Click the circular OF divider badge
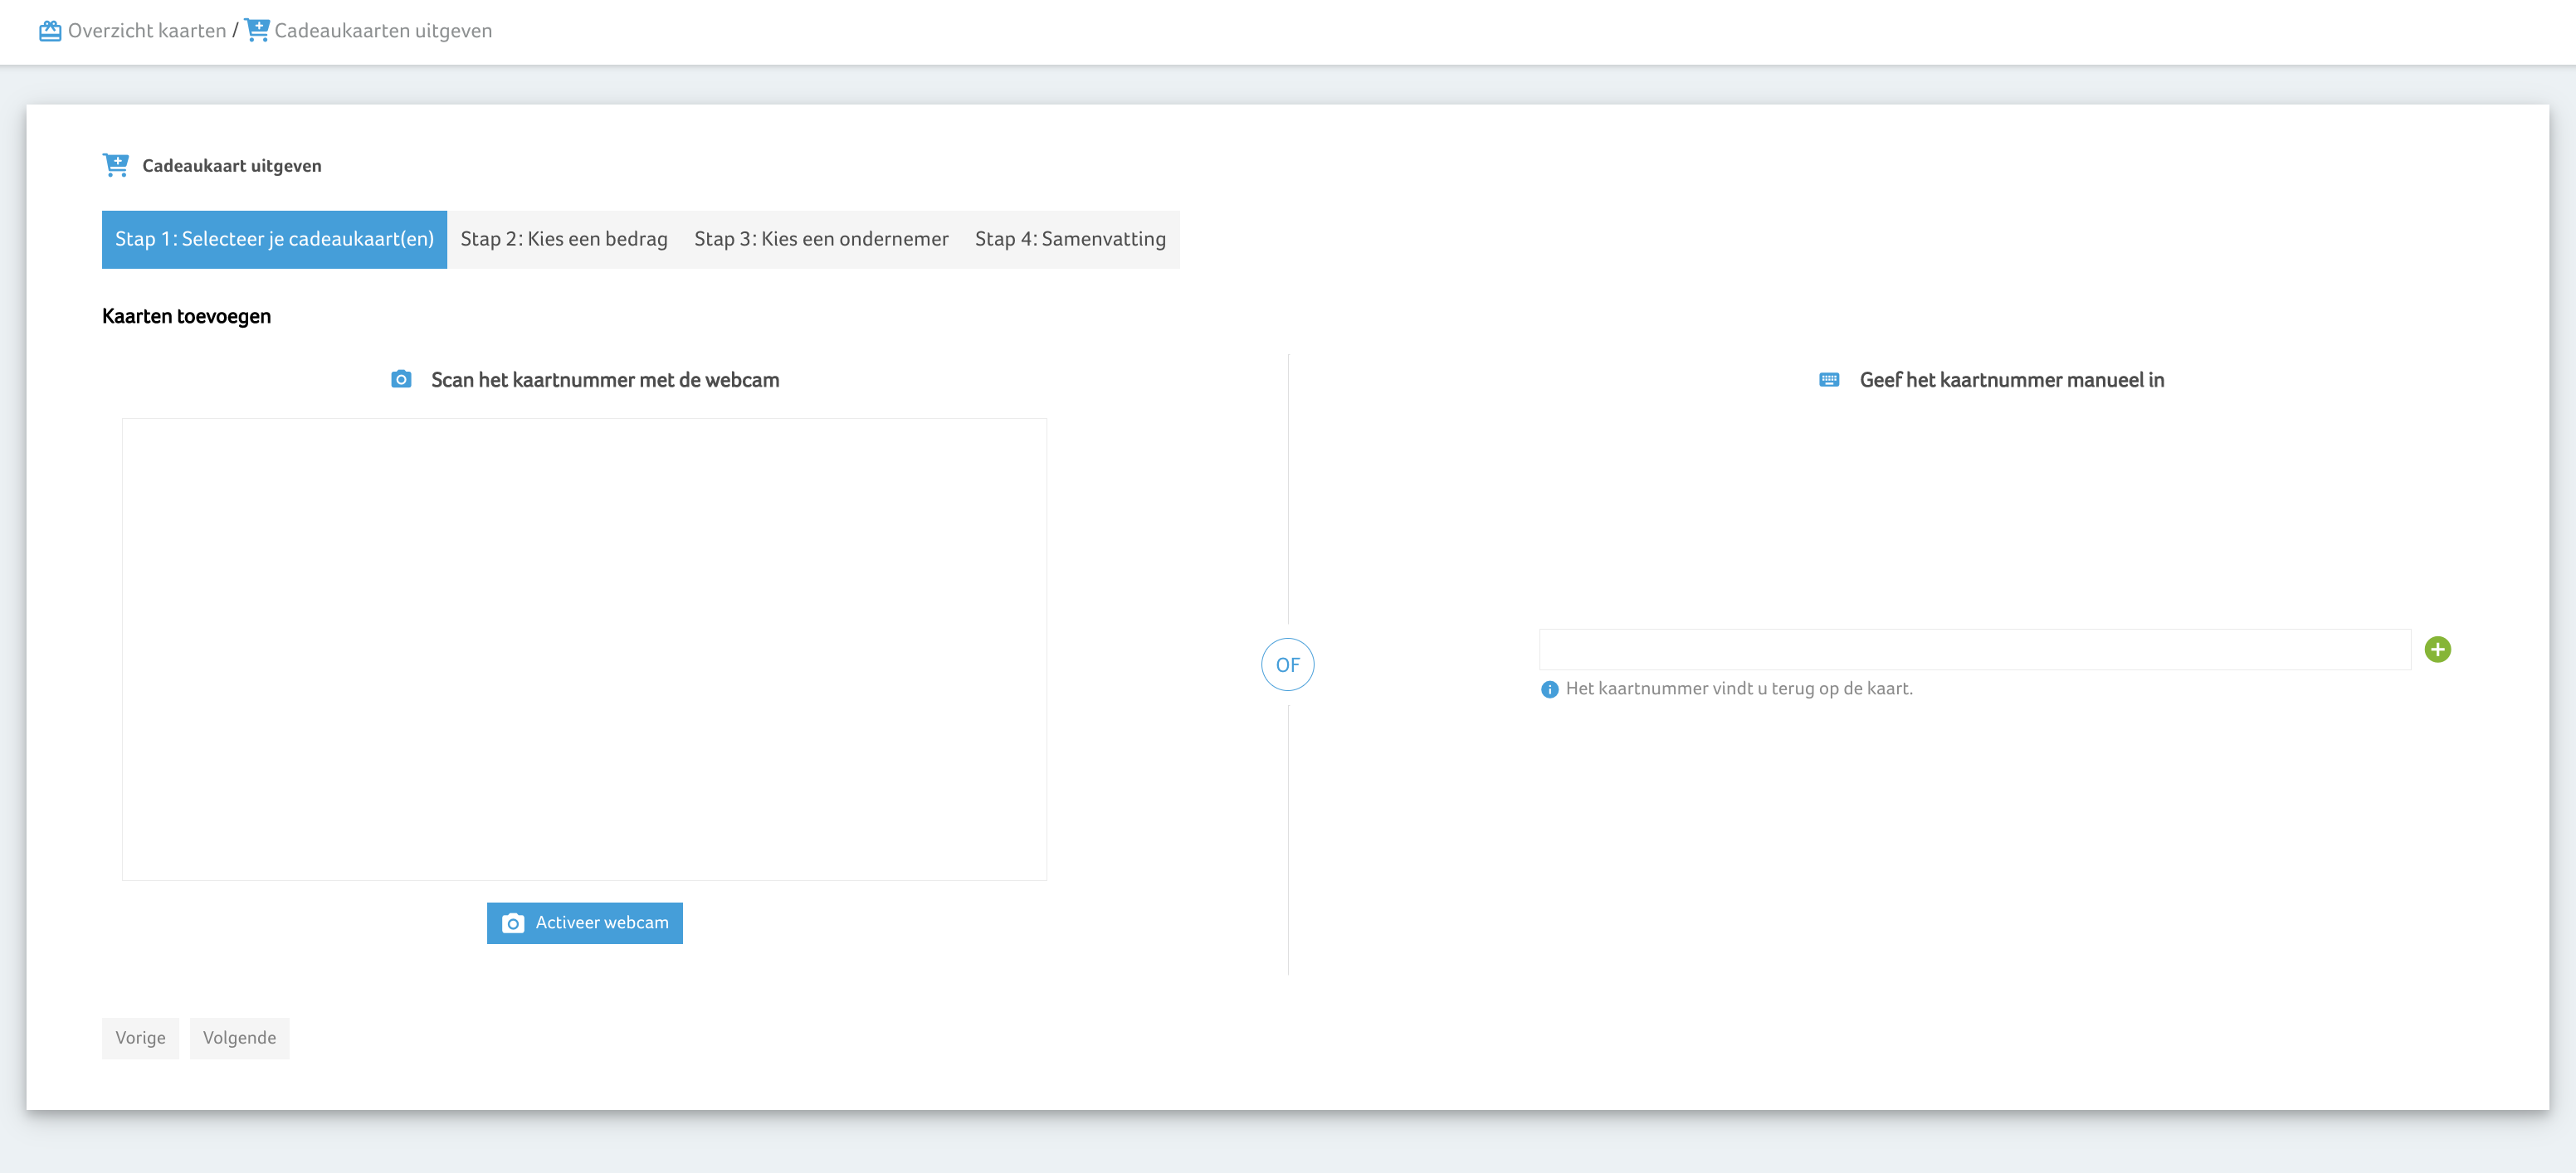The image size is (2576, 1173). [1287, 665]
